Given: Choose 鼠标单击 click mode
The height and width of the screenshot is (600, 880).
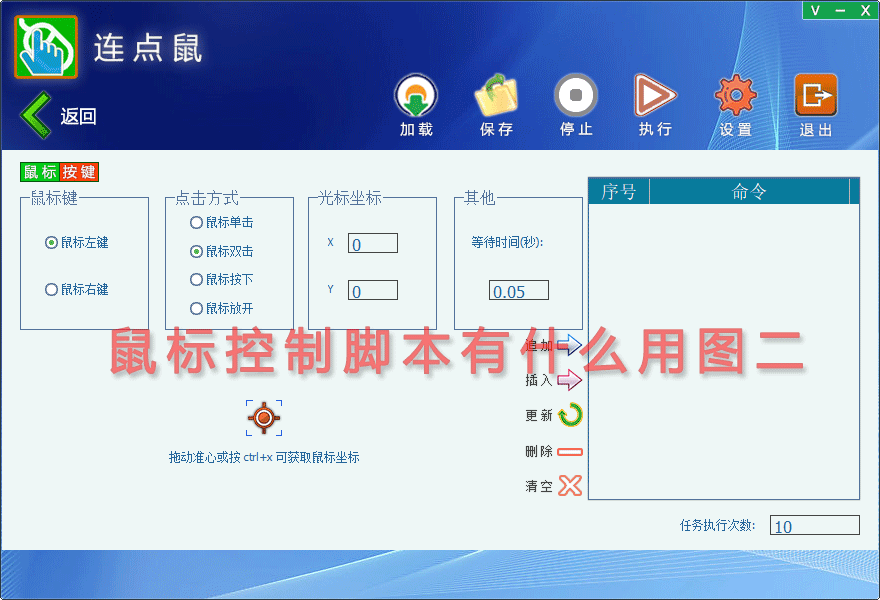Looking at the screenshot, I should [x=222, y=223].
